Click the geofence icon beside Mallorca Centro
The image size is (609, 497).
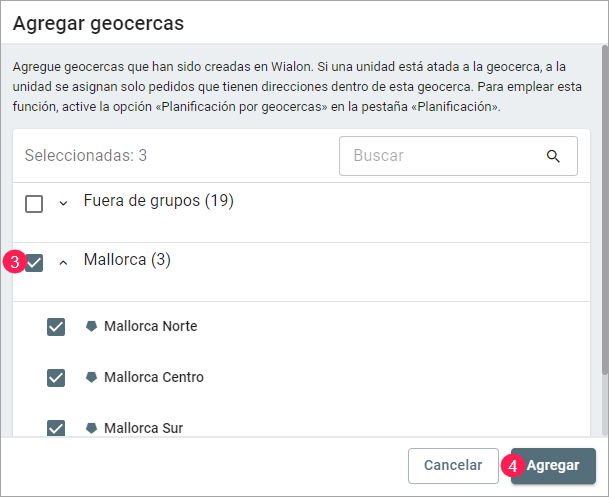[x=91, y=377]
